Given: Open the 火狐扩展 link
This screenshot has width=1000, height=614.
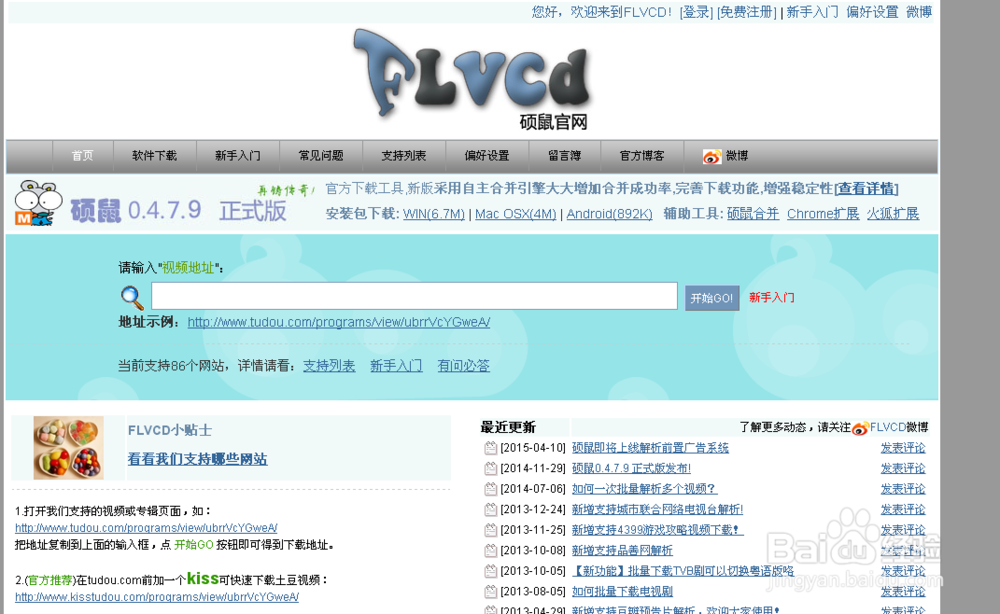Looking at the screenshot, I should [x=892, y=214].
